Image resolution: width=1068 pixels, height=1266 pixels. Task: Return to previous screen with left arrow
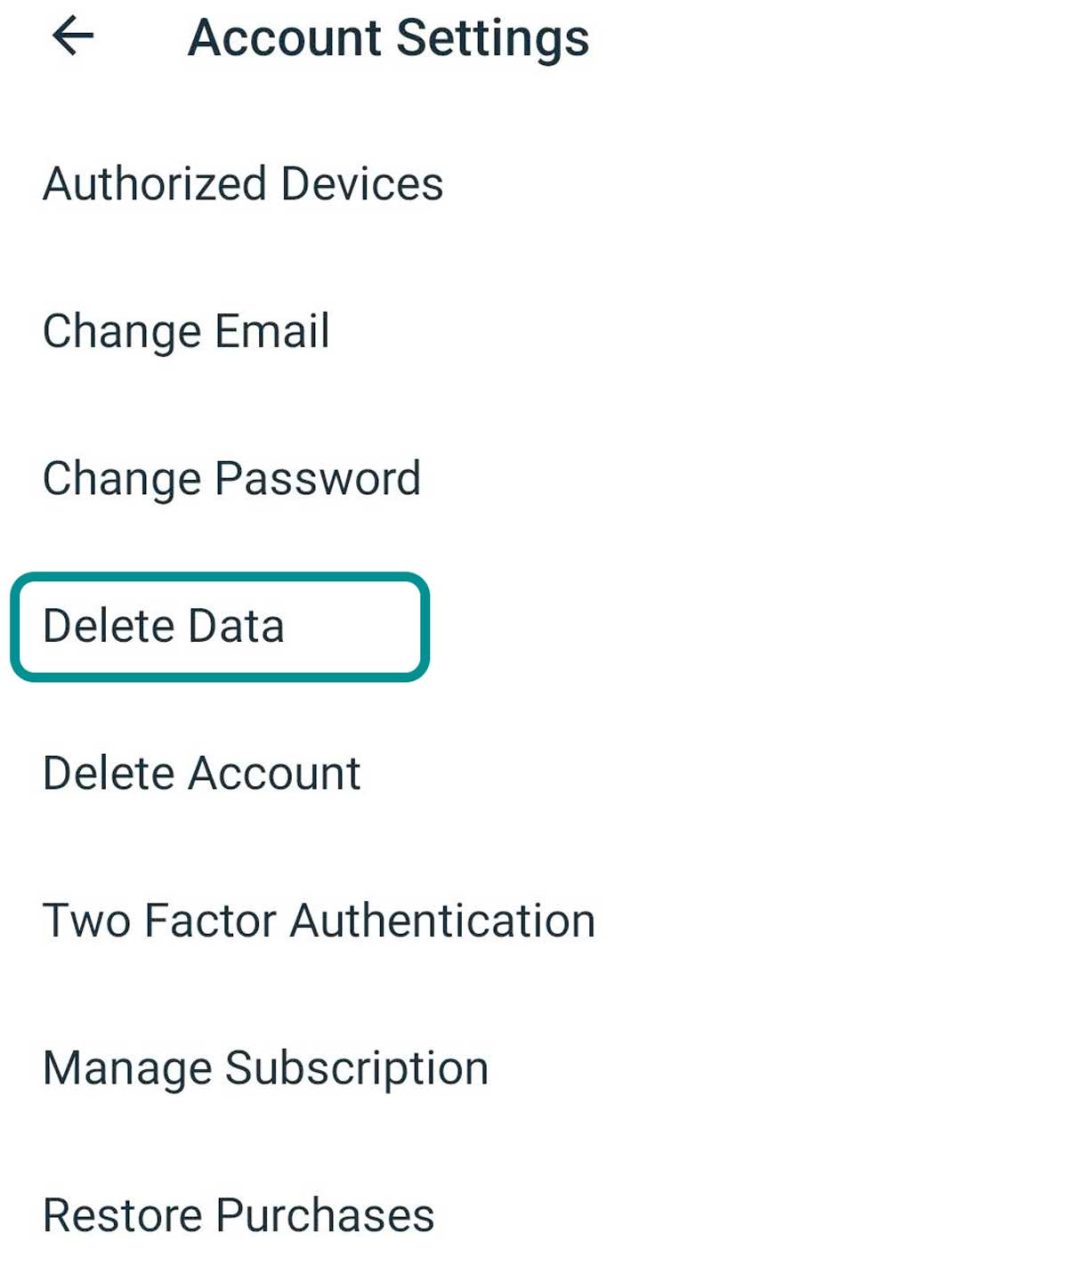[x=70, y=37]
